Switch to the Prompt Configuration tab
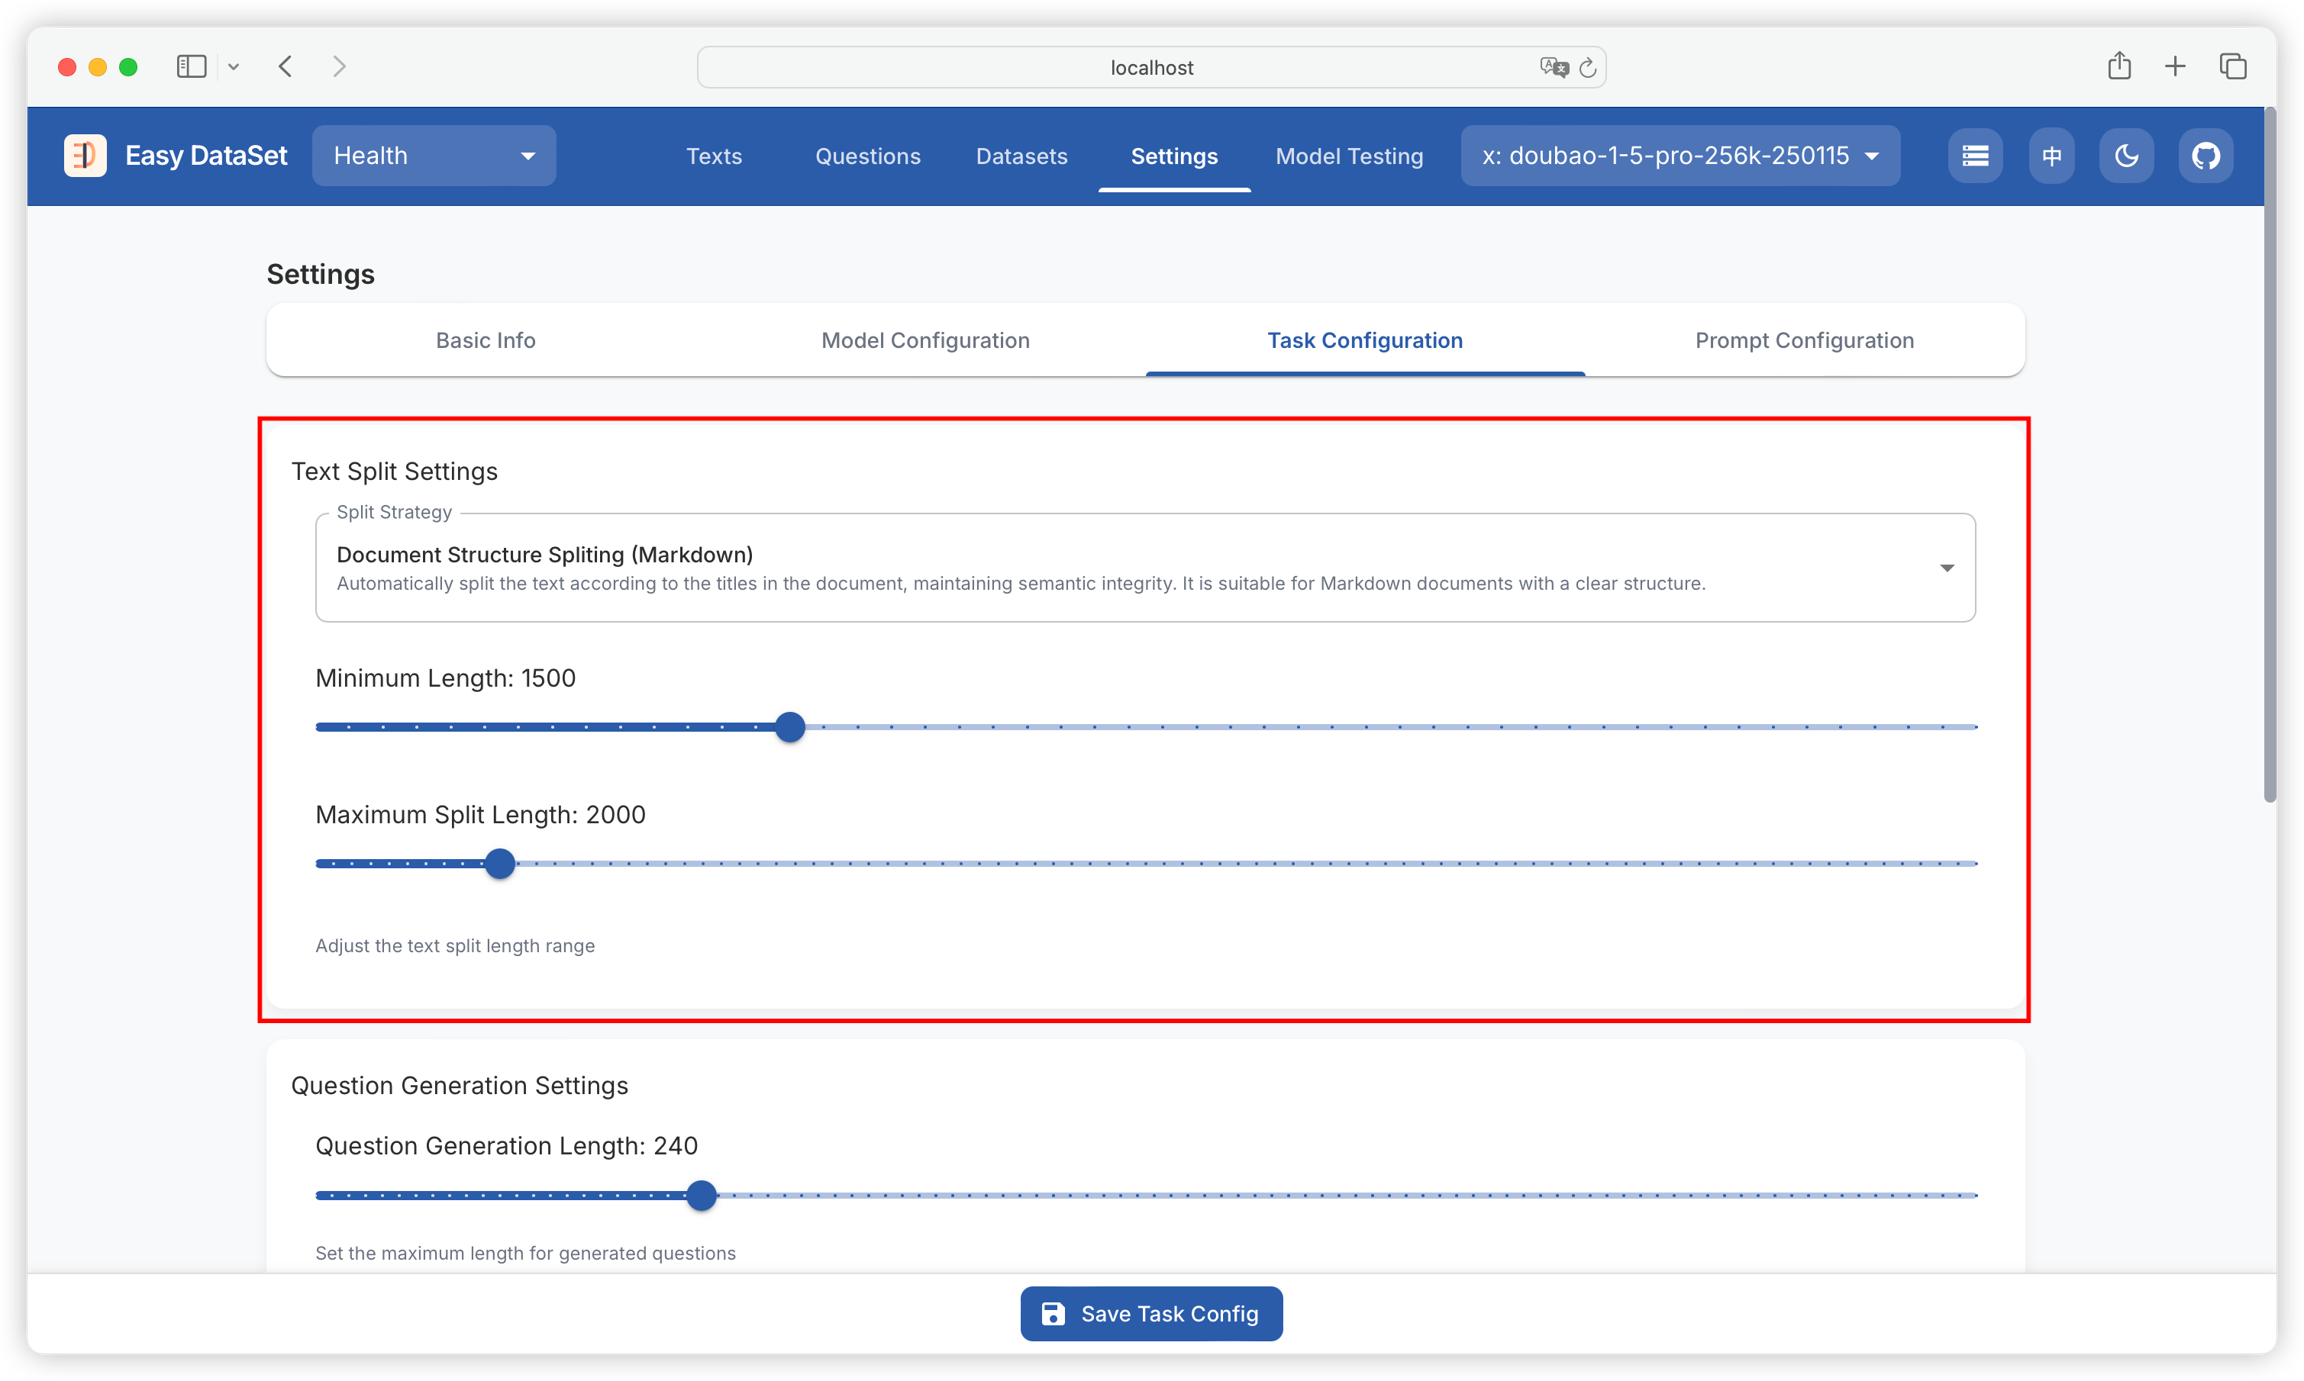2304x1381 pixels. point(1804,340)
